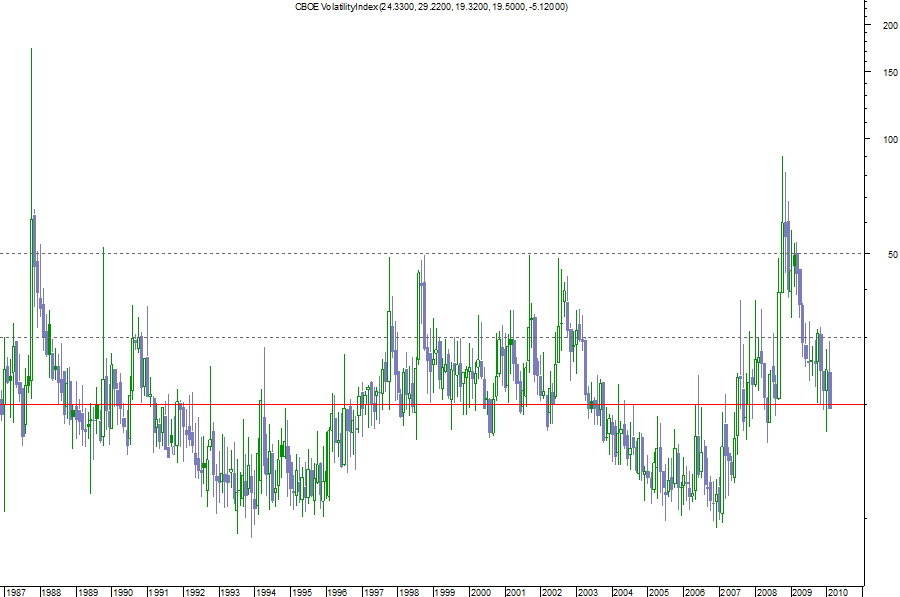Select the 2002 year label on time axis
This screenshot has height=597, width=900.
coord(552,592)
